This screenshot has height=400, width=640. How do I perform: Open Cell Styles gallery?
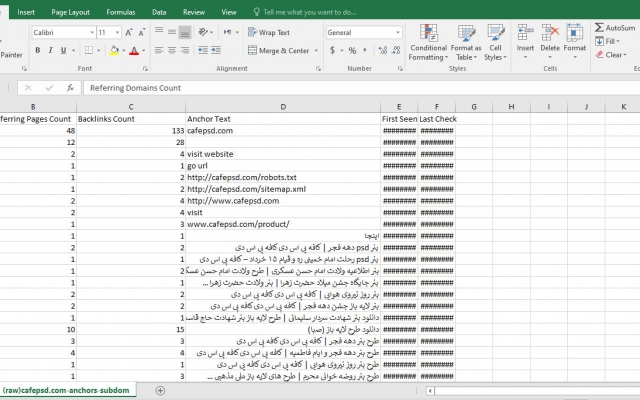point(496,42)
